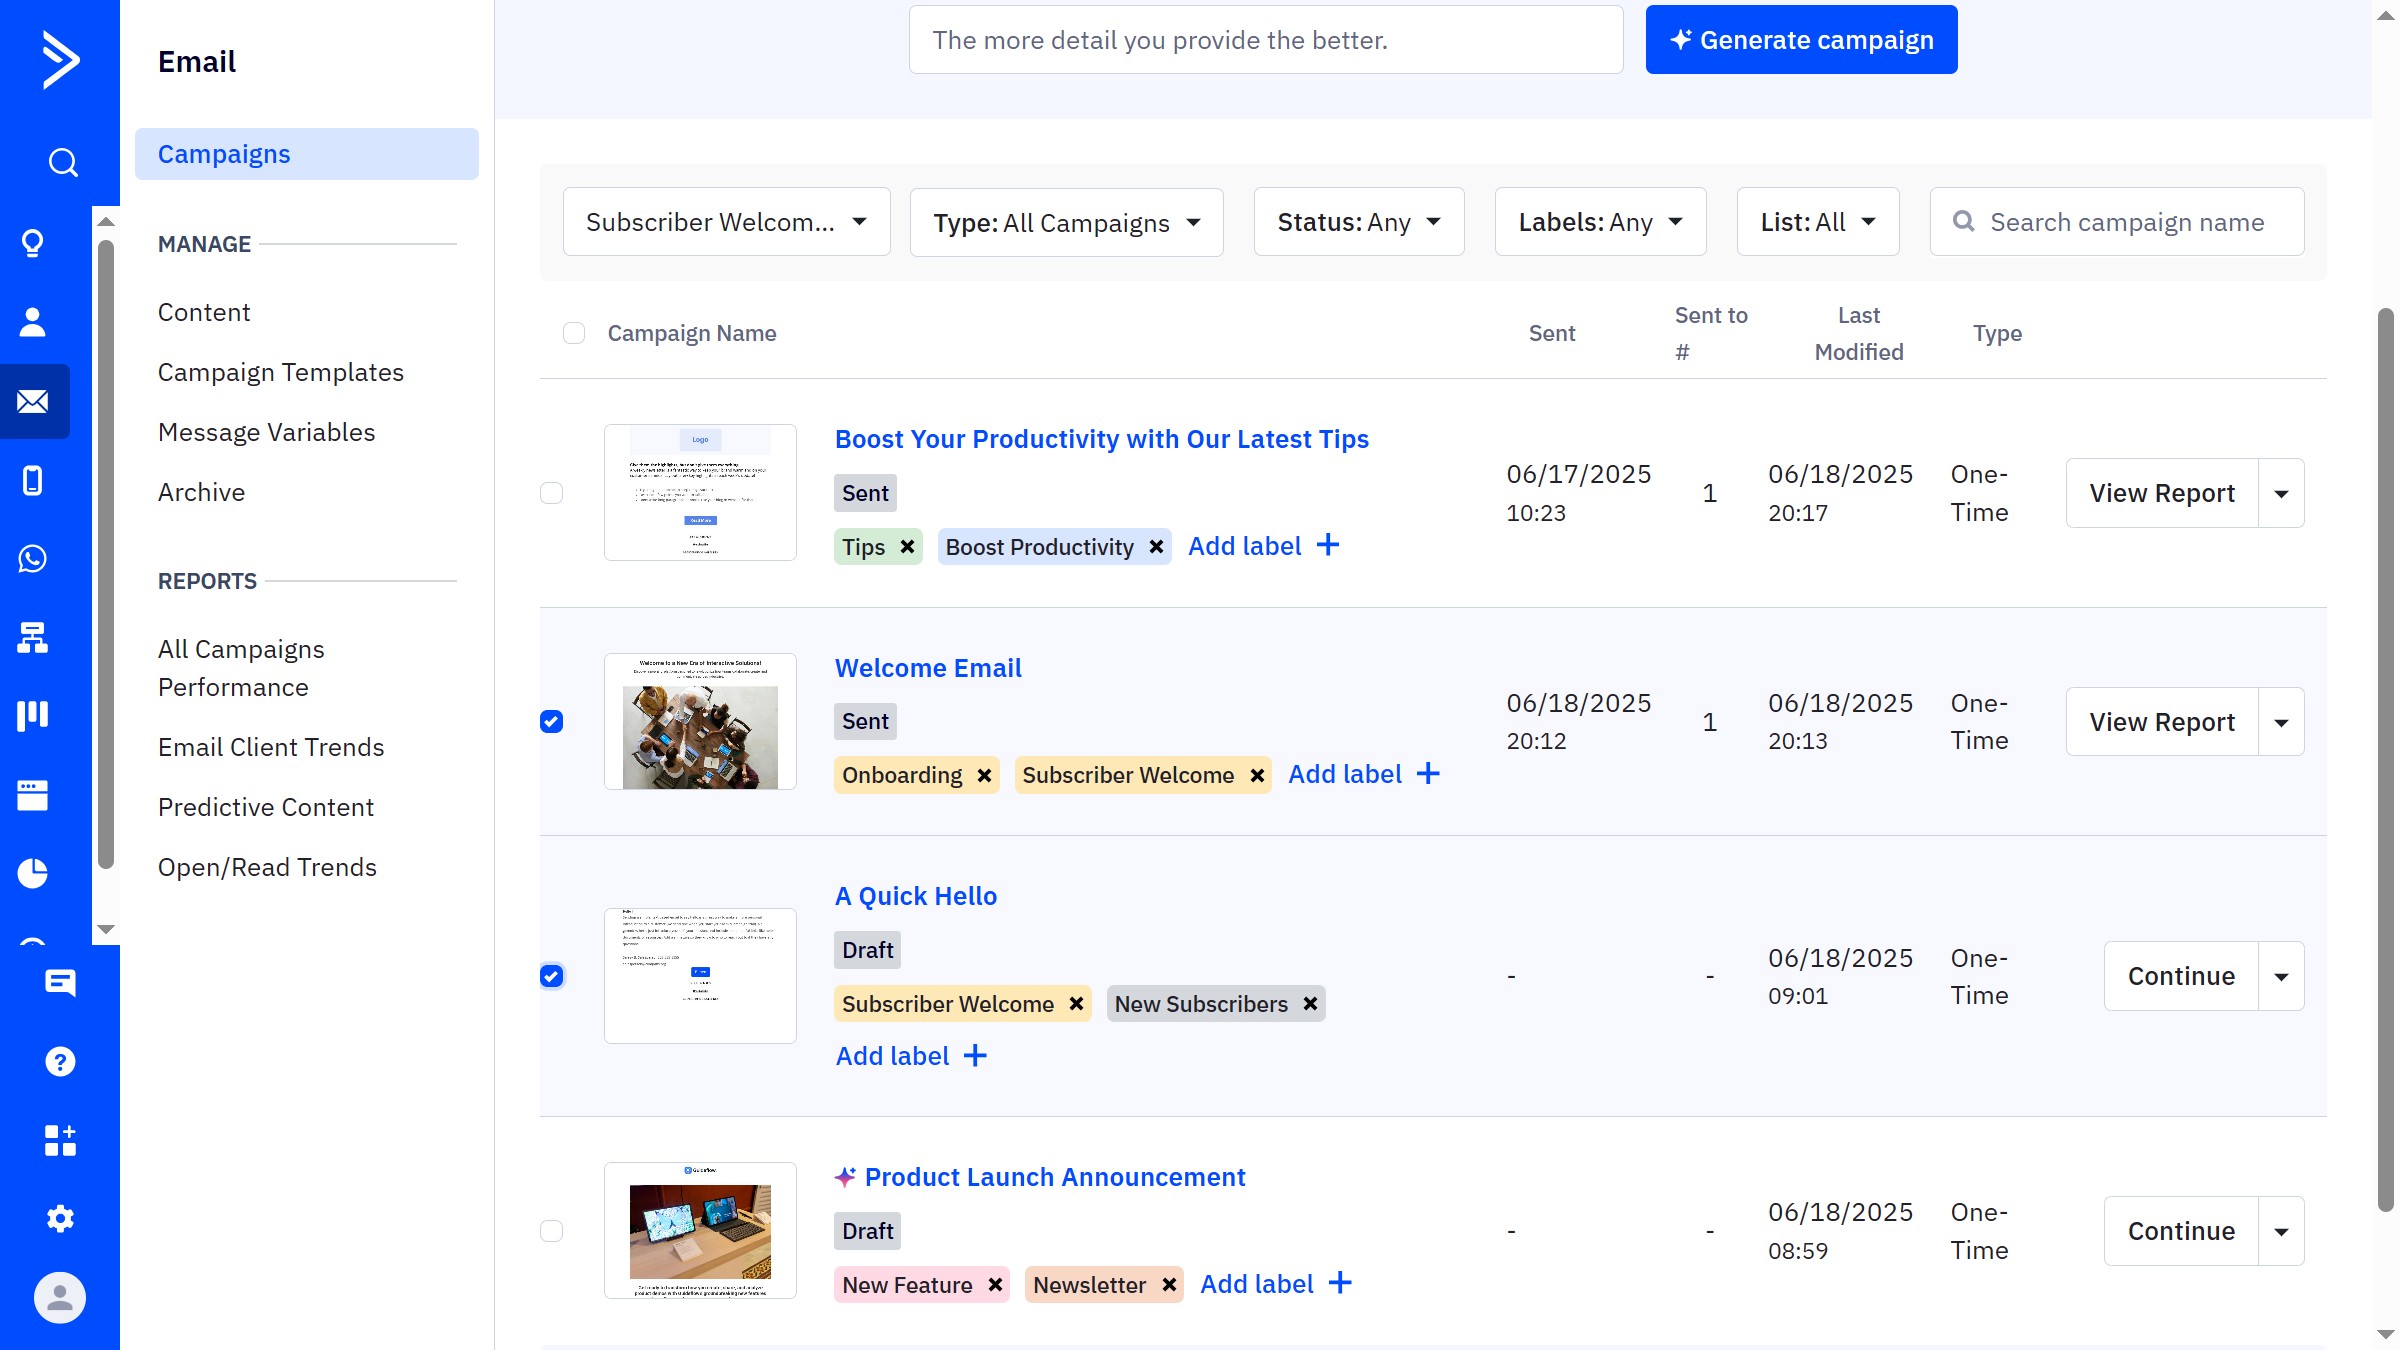Open the Labels: Any filter dropdown
2400x1350 pixels.
click(1599, 222)
